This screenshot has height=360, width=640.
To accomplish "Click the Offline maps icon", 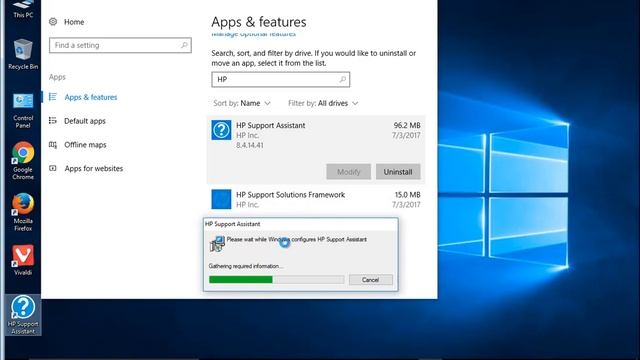I will (53, 144).
